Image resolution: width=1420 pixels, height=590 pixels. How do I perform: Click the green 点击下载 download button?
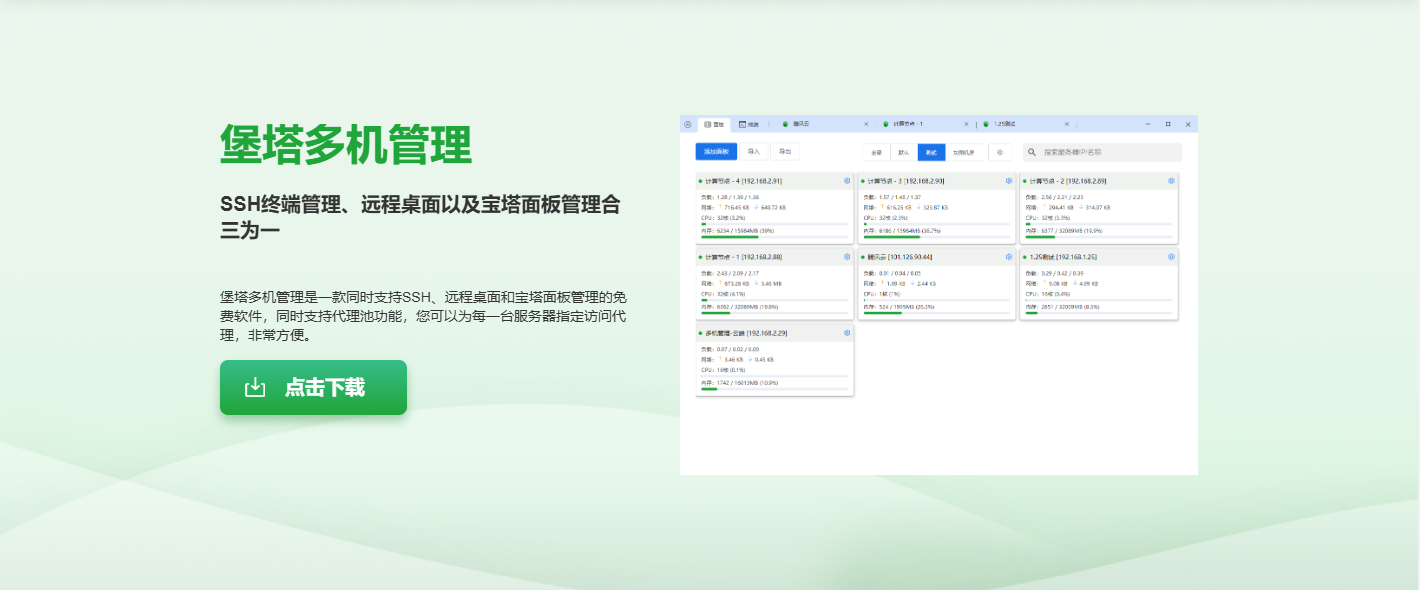pos(313,387)
